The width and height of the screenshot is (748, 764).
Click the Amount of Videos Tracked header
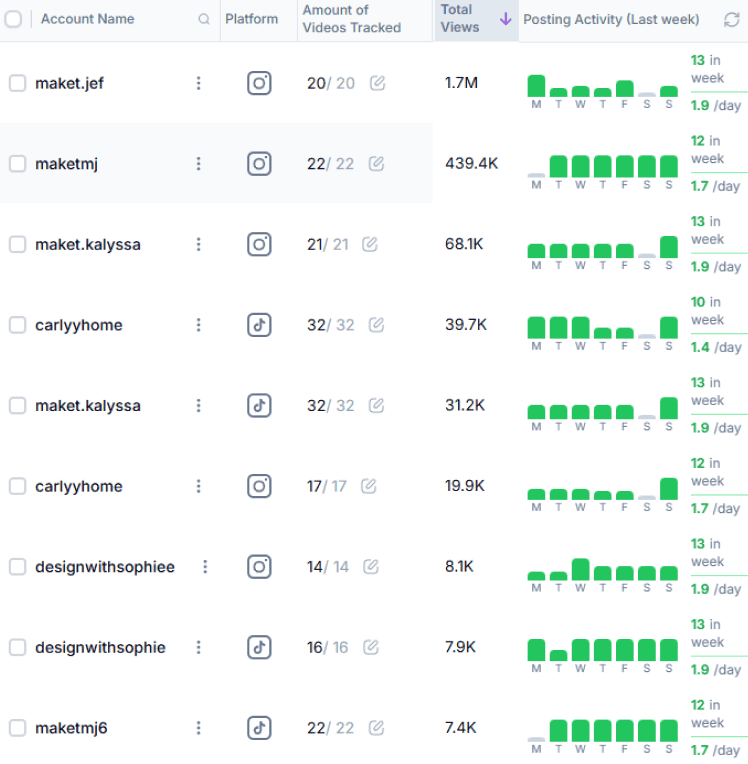coord(351,19)
